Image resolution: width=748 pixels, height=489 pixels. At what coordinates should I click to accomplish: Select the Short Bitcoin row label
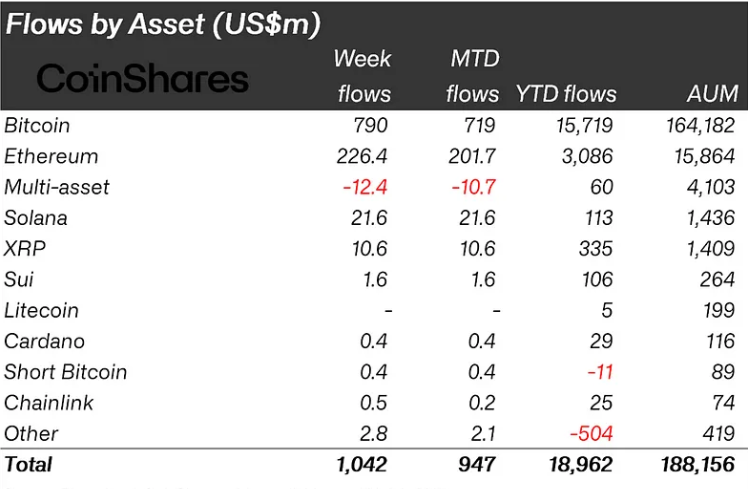point(66,372)
